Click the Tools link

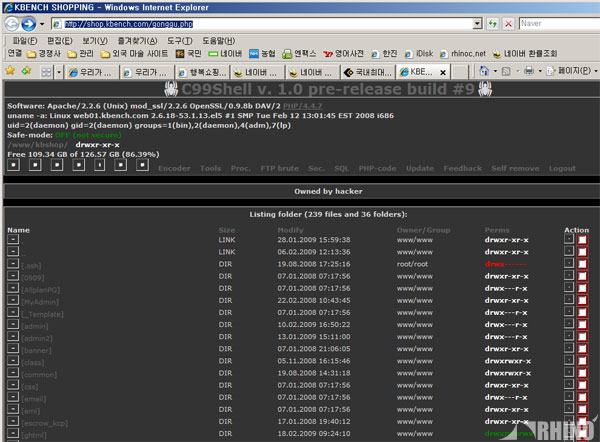click(x=210, y=168)
